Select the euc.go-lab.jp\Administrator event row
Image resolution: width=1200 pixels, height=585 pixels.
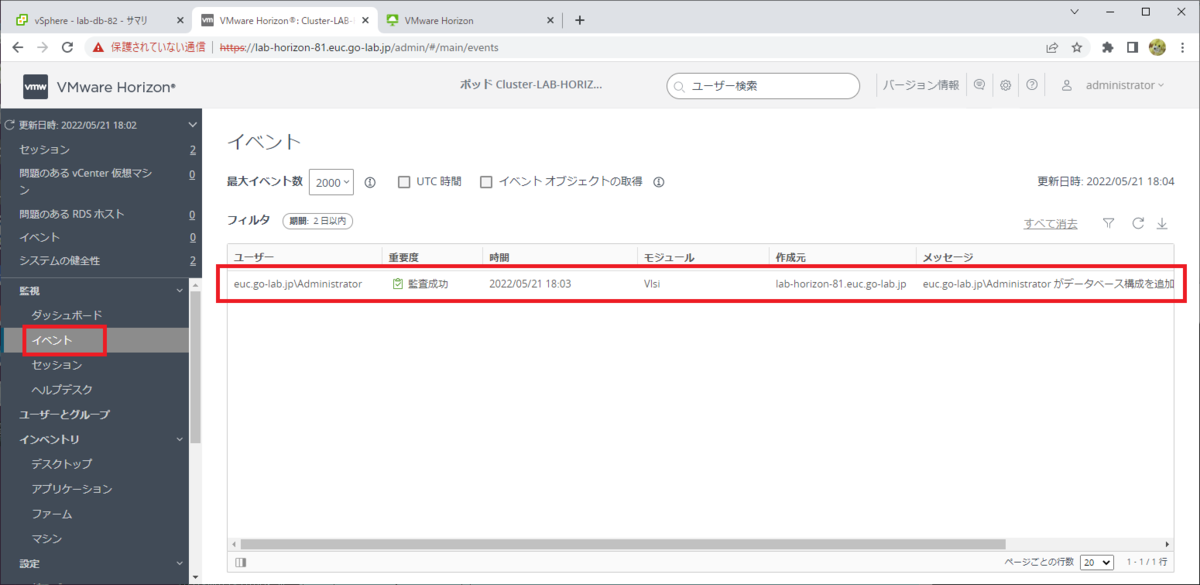click(x=701, y=284)
